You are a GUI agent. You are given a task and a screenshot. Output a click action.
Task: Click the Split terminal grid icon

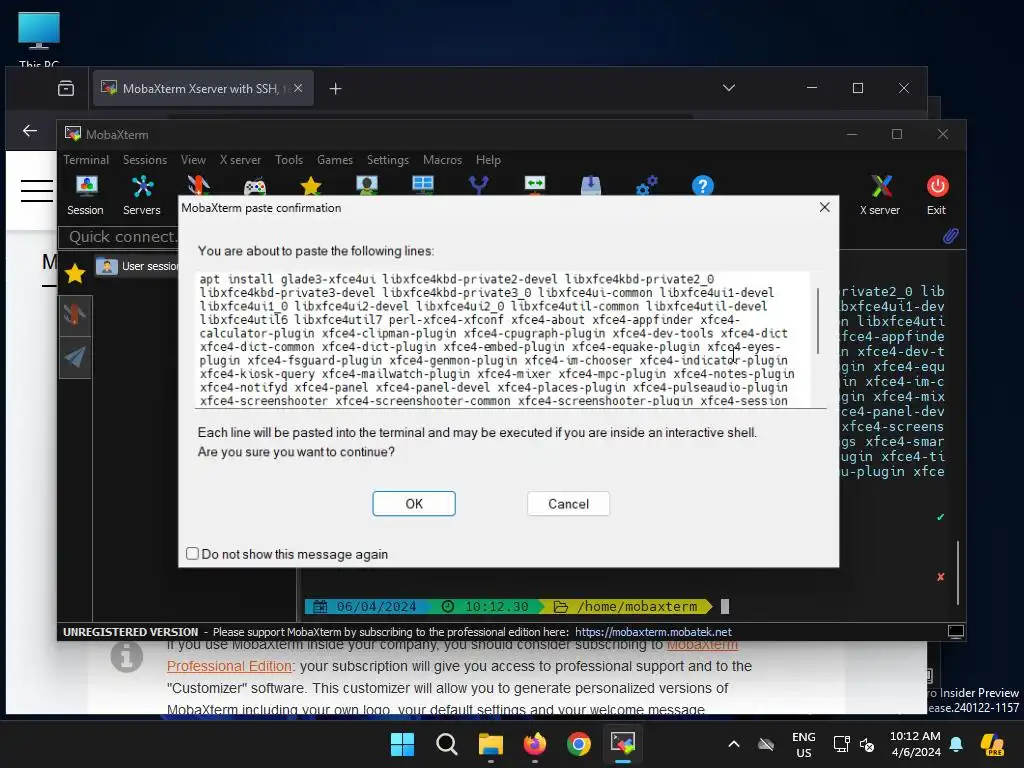pos(423,185)
